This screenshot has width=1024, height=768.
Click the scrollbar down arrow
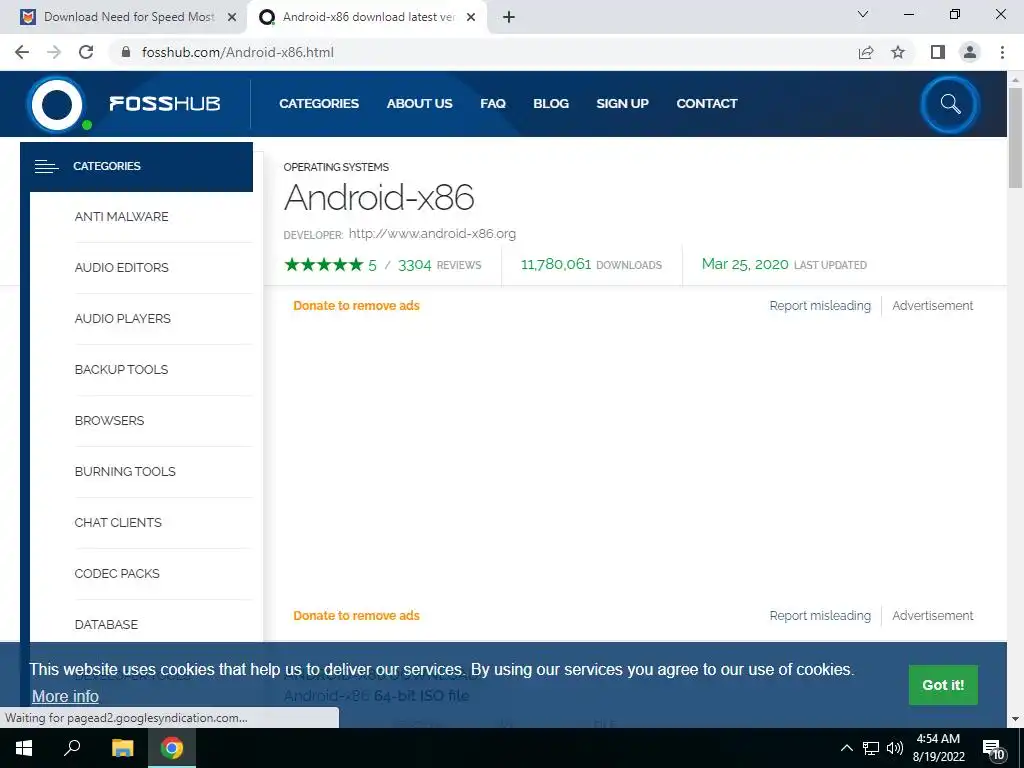point(1016,720)
